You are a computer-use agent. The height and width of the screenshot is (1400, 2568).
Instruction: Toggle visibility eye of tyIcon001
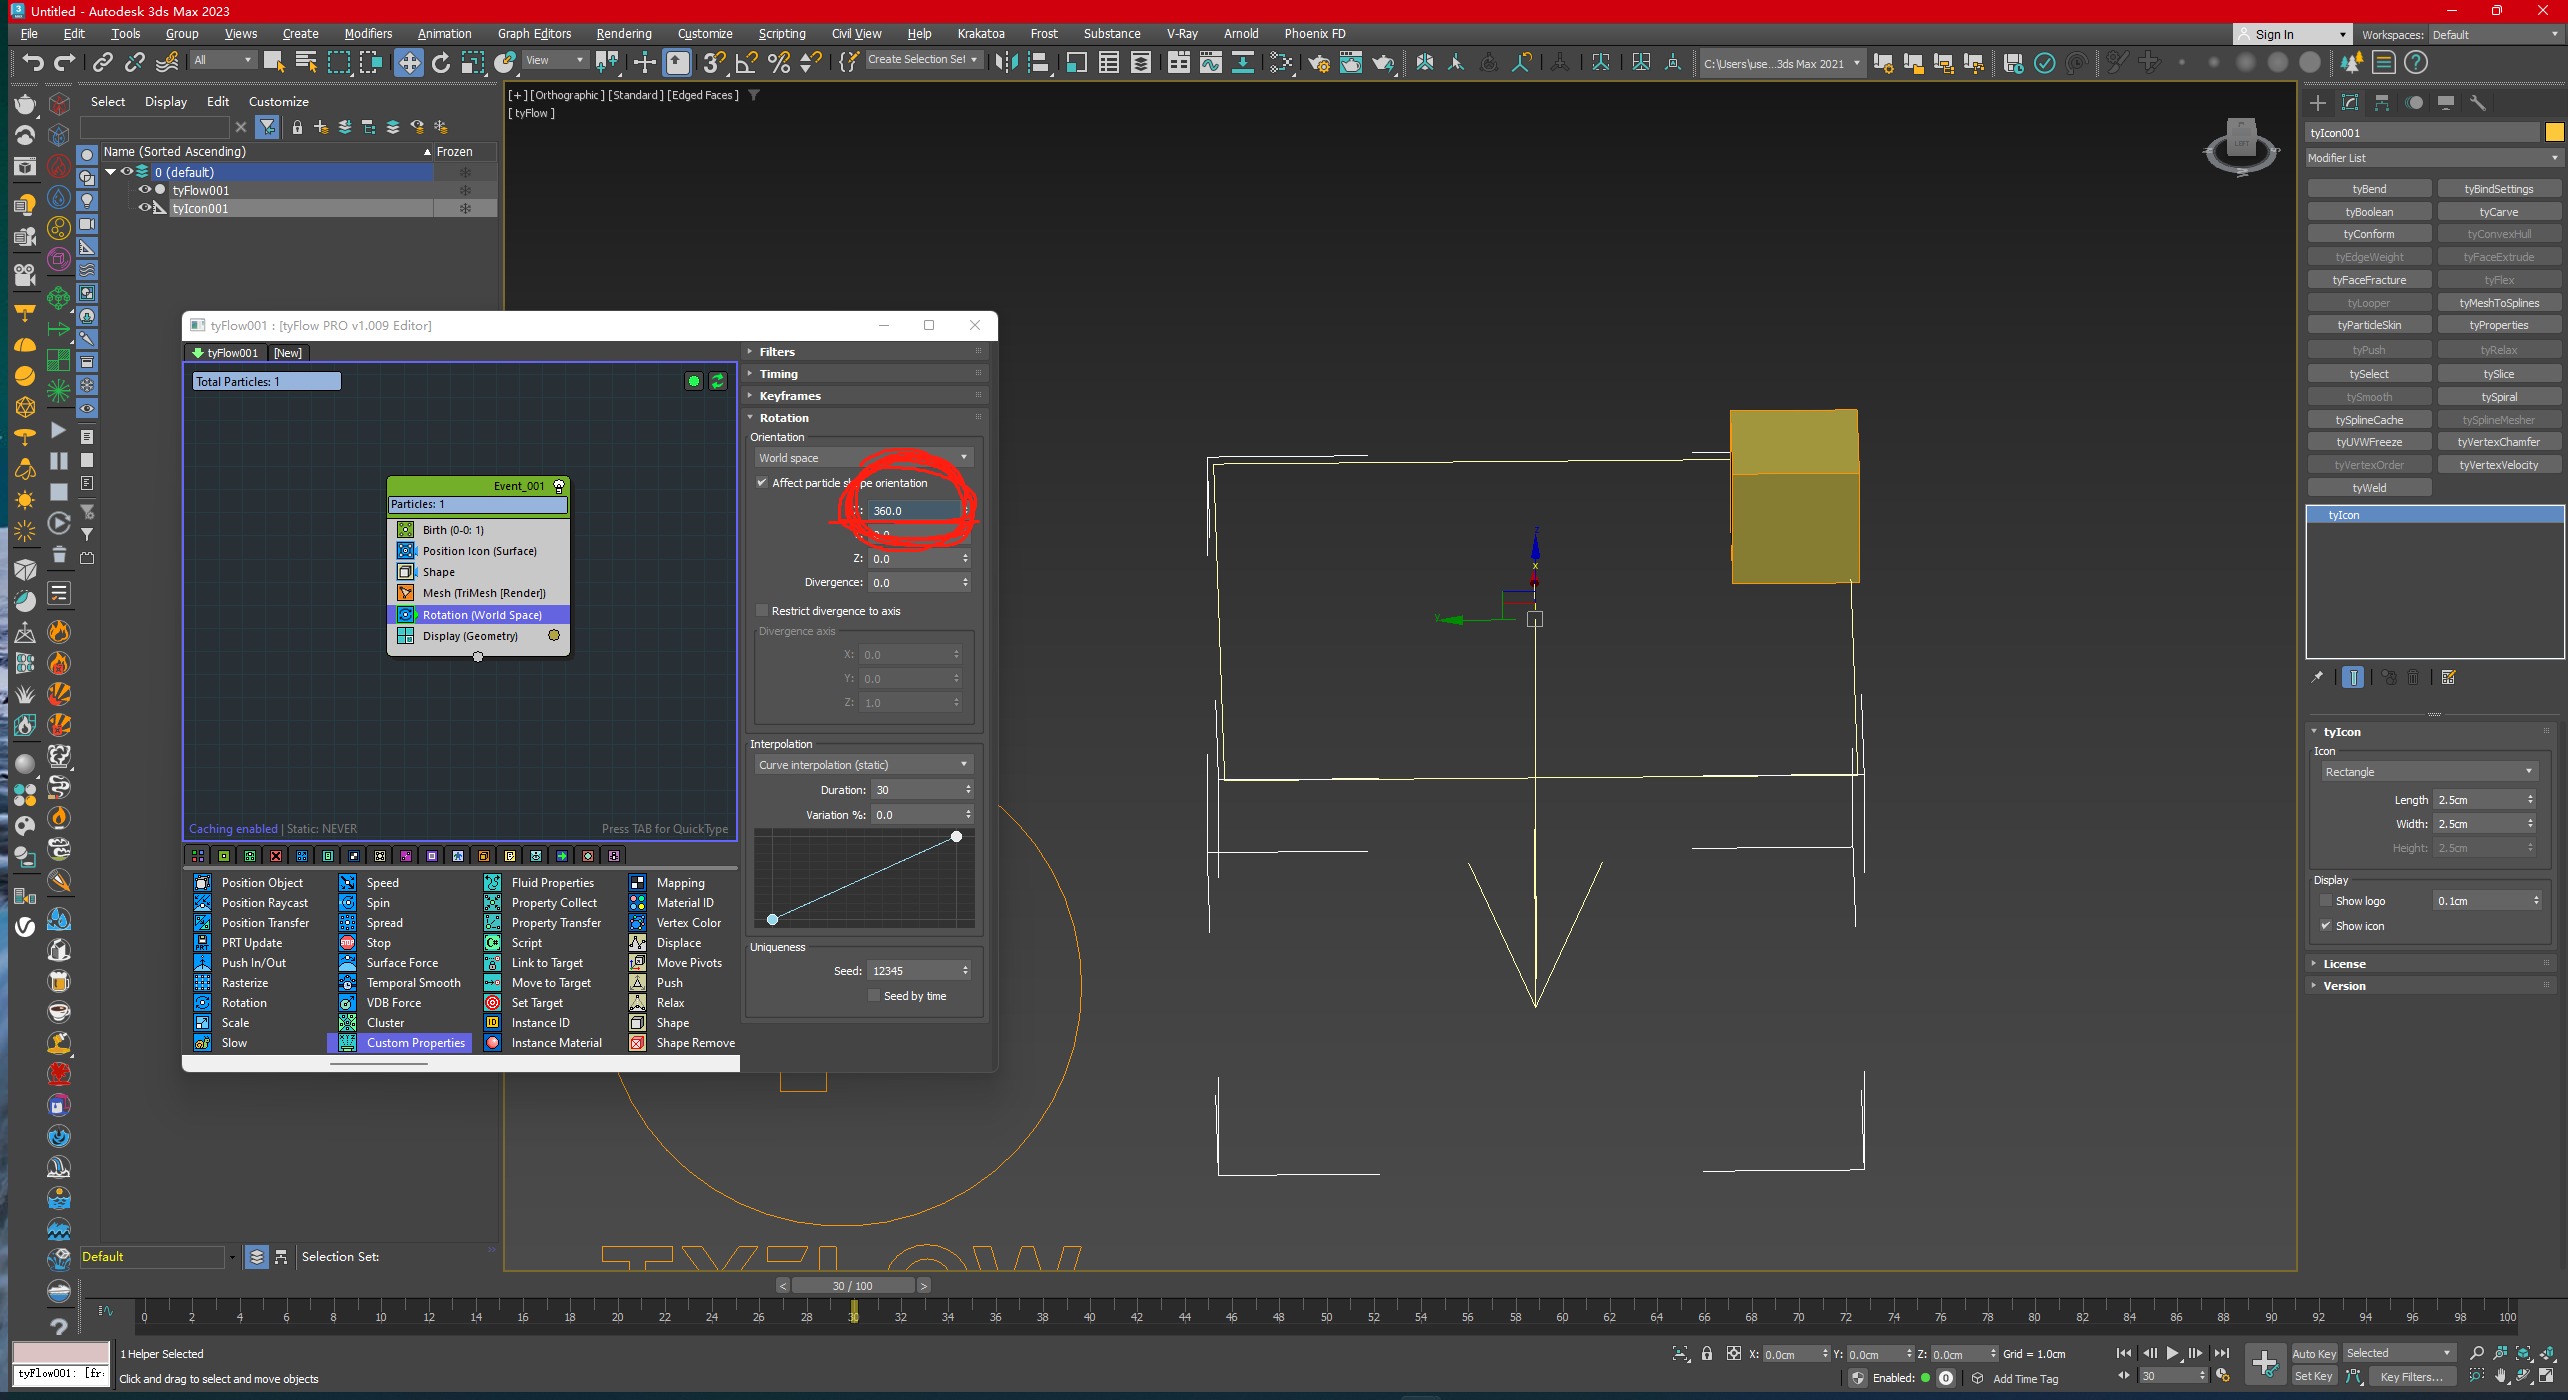(x=145, y=208)
